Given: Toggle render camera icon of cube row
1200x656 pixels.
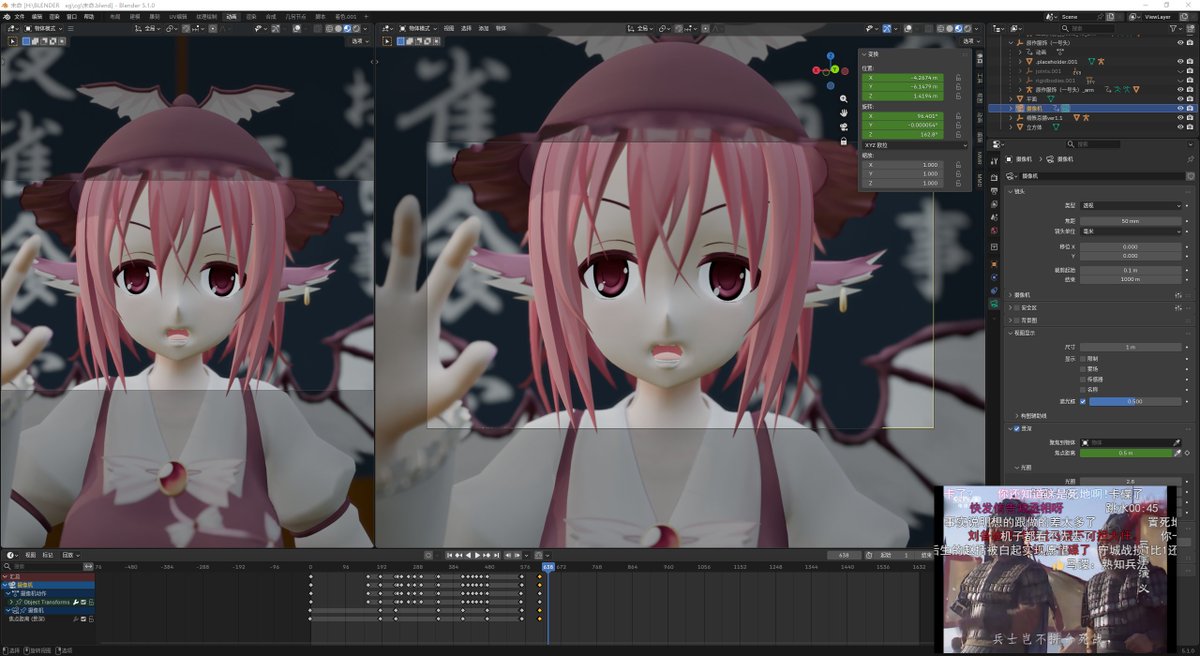Looking at the screenshot, I should (1190, 127).
